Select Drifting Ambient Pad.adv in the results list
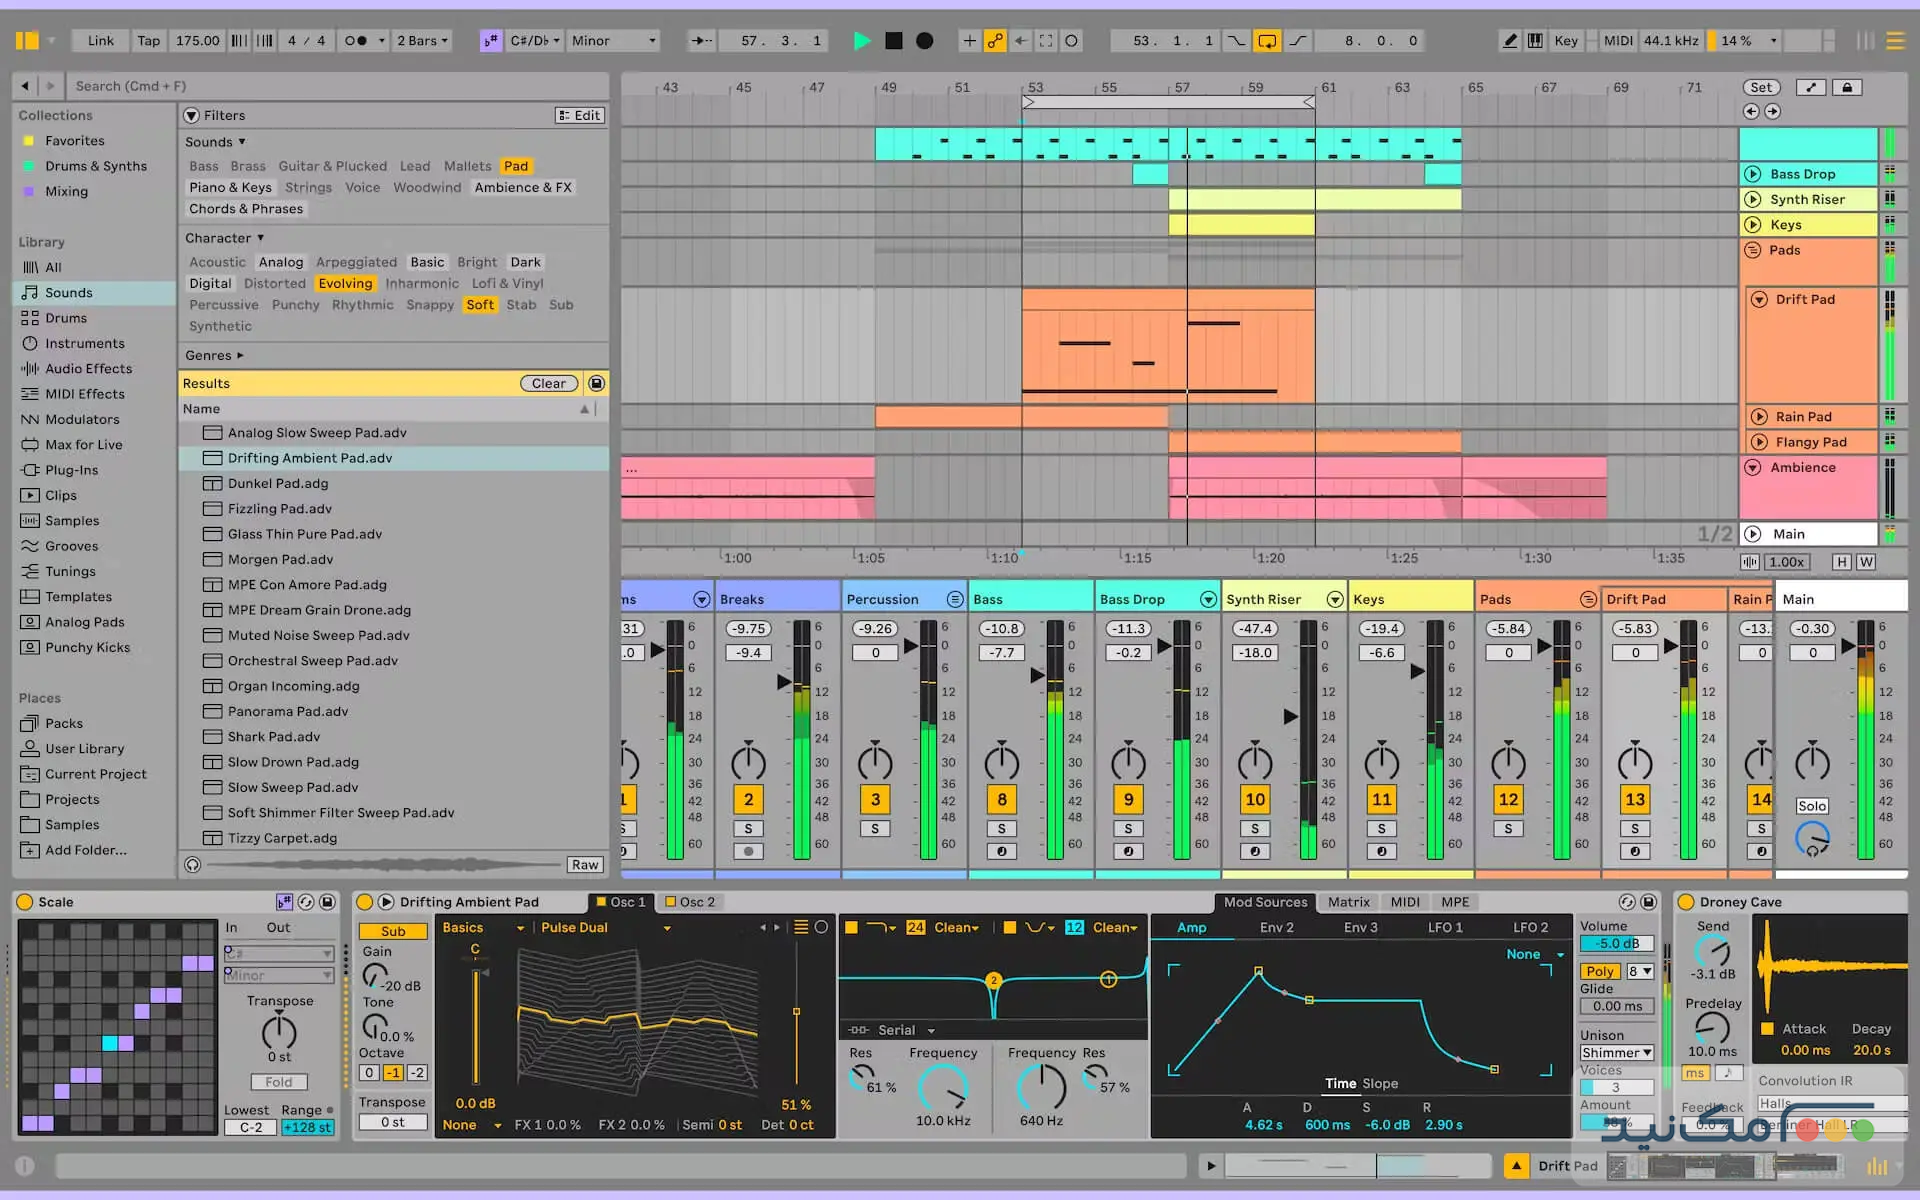Screen dimensions: 1920x1200 pyautogui.click(x=310, y=458)
